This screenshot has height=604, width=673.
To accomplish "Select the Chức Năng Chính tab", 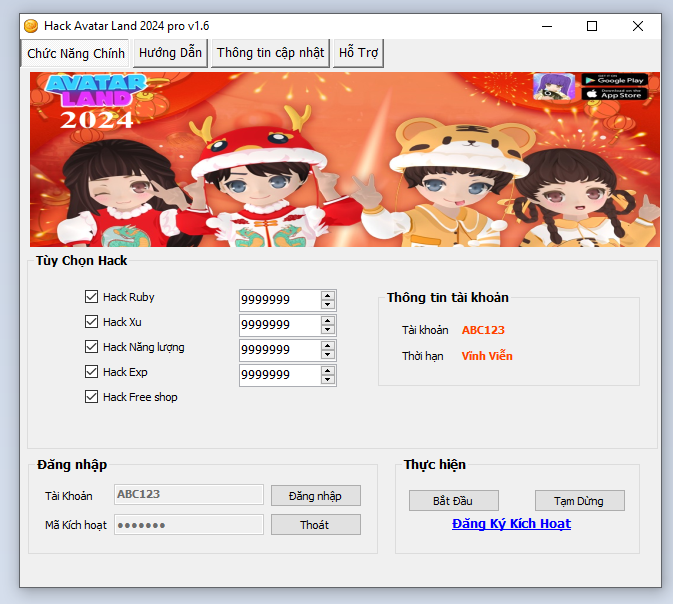I will [x=76, y=53].
